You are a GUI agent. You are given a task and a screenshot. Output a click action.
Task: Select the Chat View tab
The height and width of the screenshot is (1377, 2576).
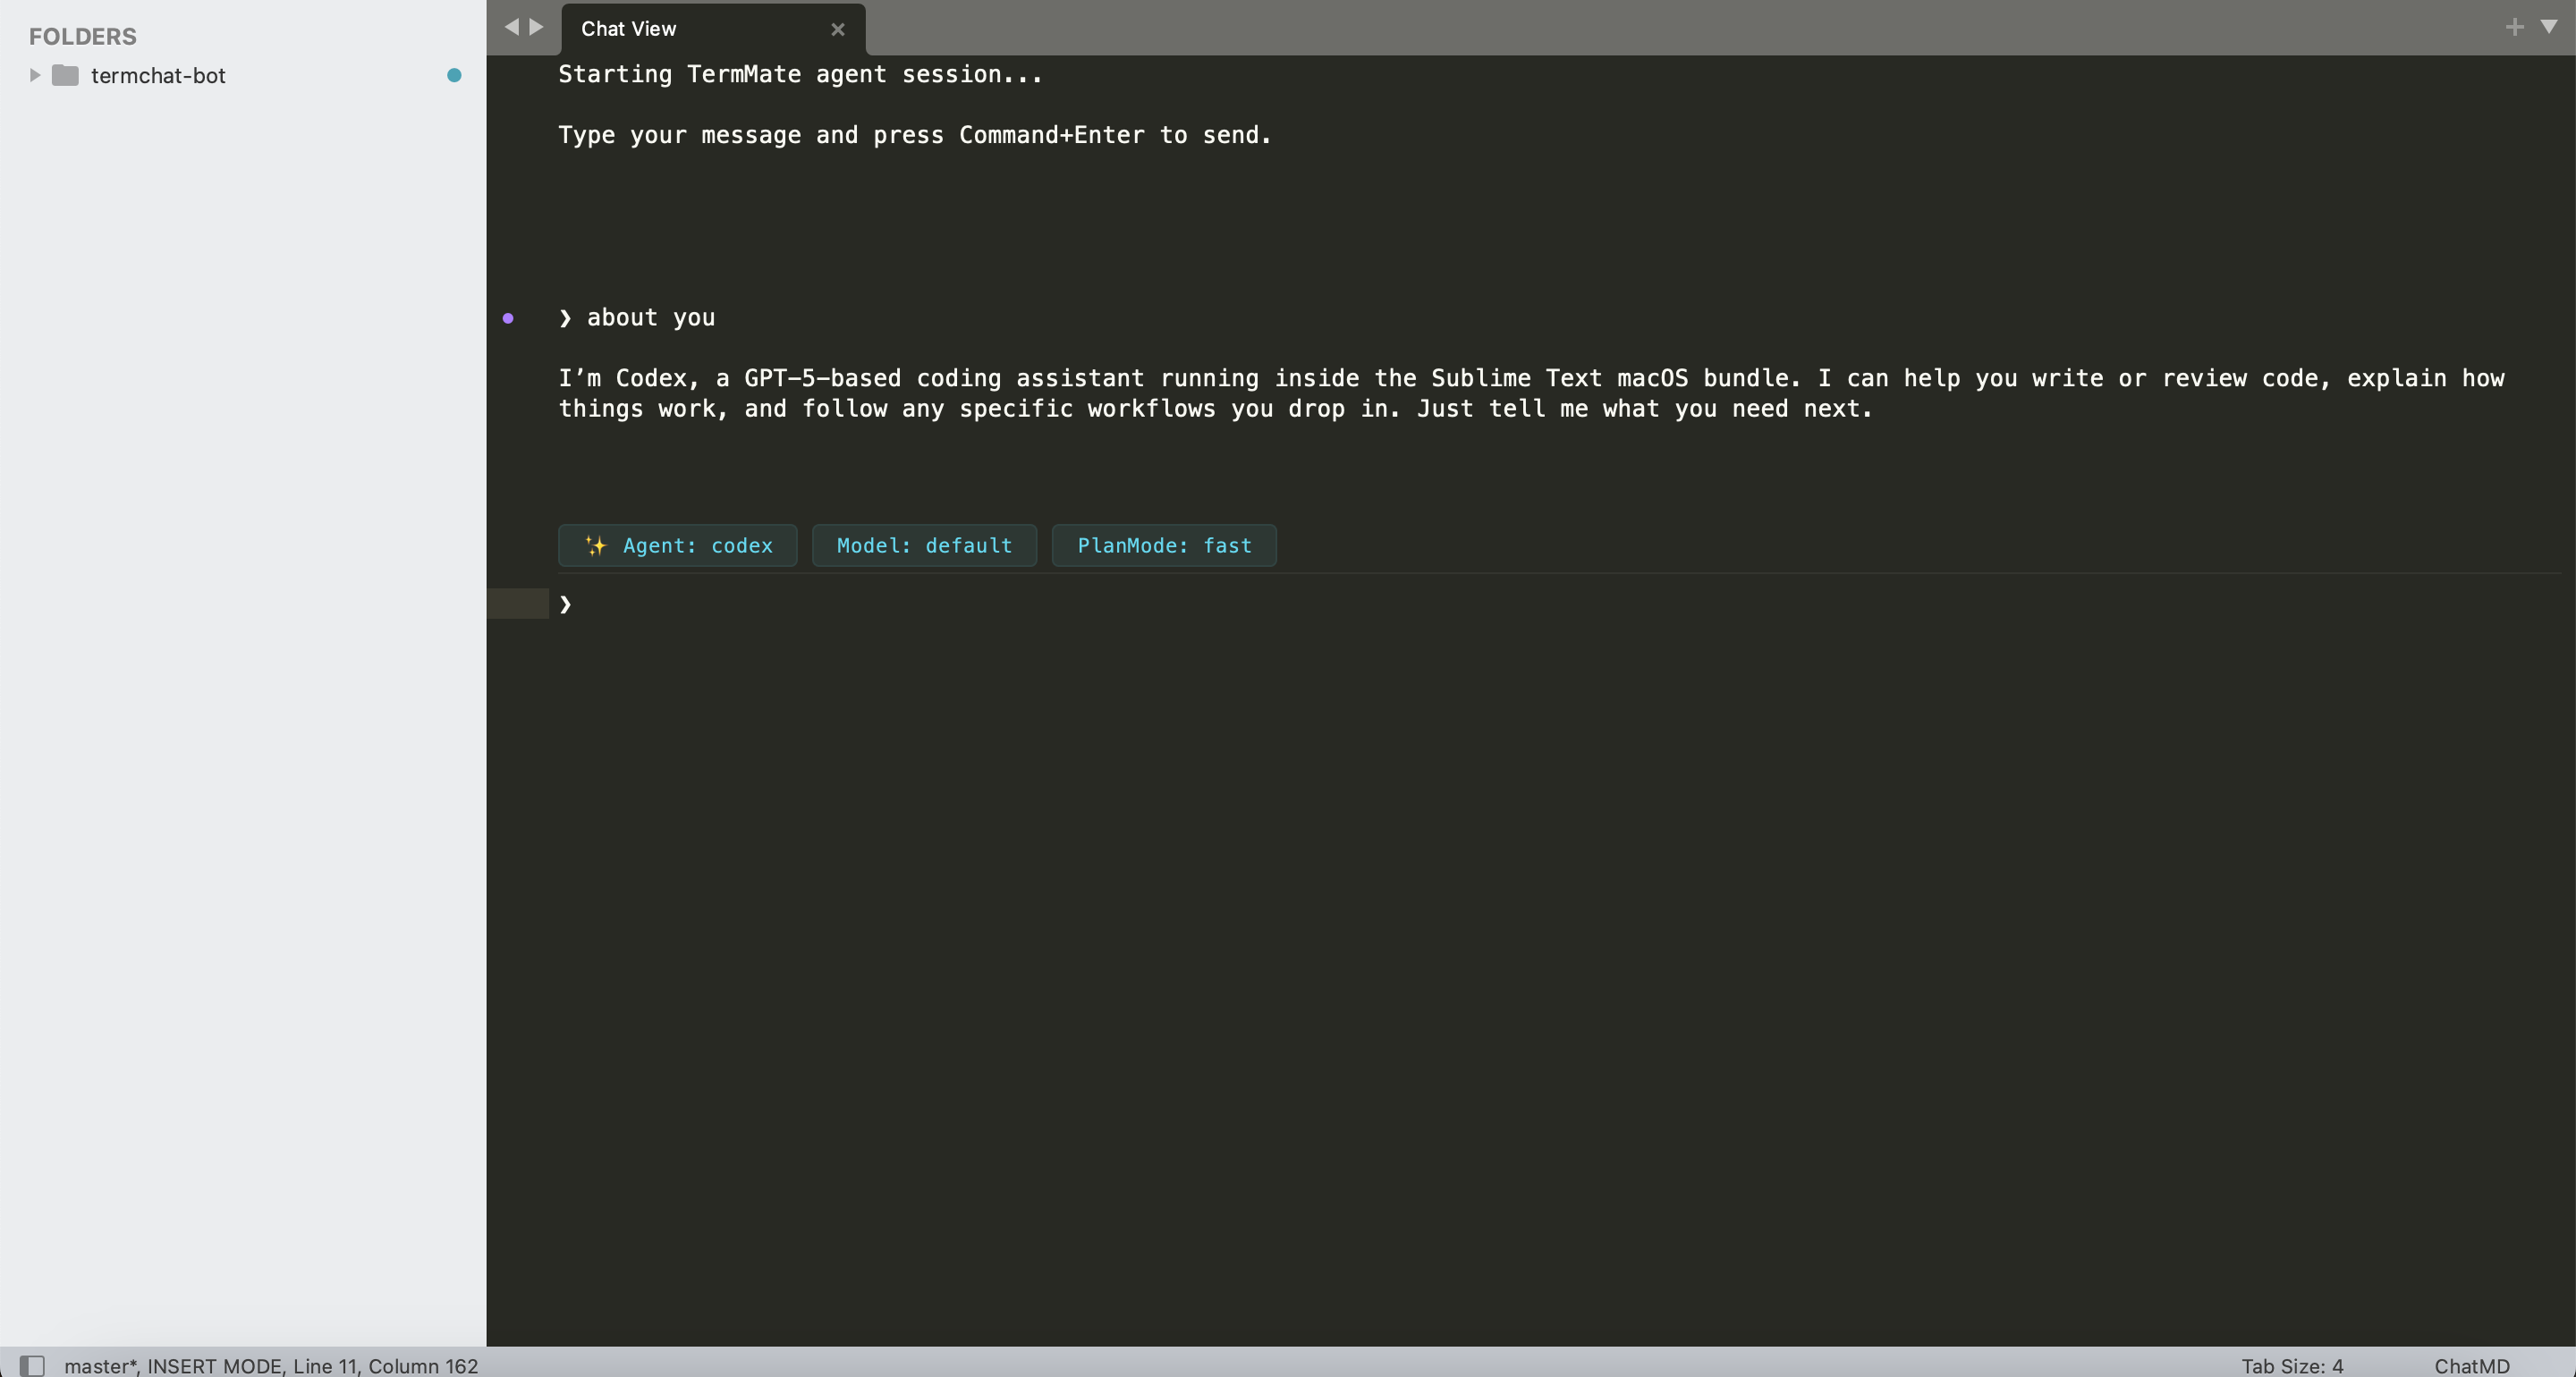[x=627, y=29]
